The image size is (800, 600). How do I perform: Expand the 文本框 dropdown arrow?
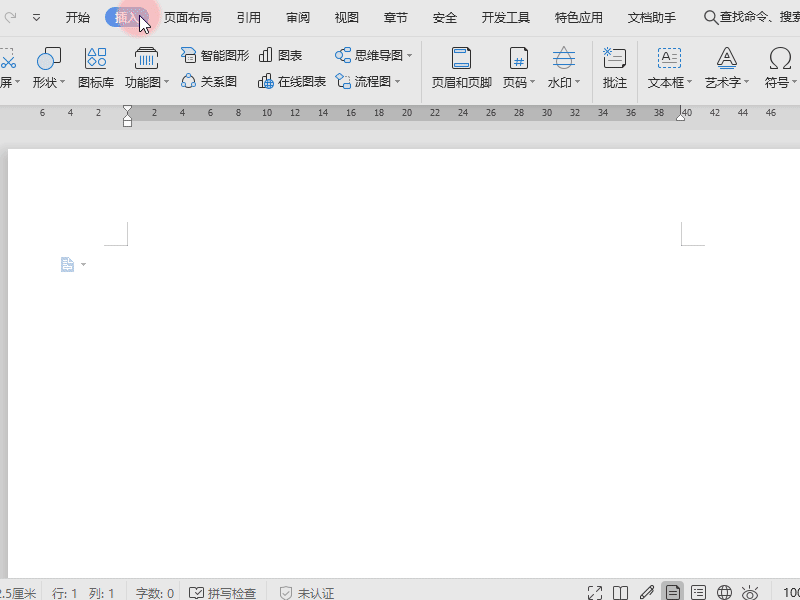click(690, 82)
